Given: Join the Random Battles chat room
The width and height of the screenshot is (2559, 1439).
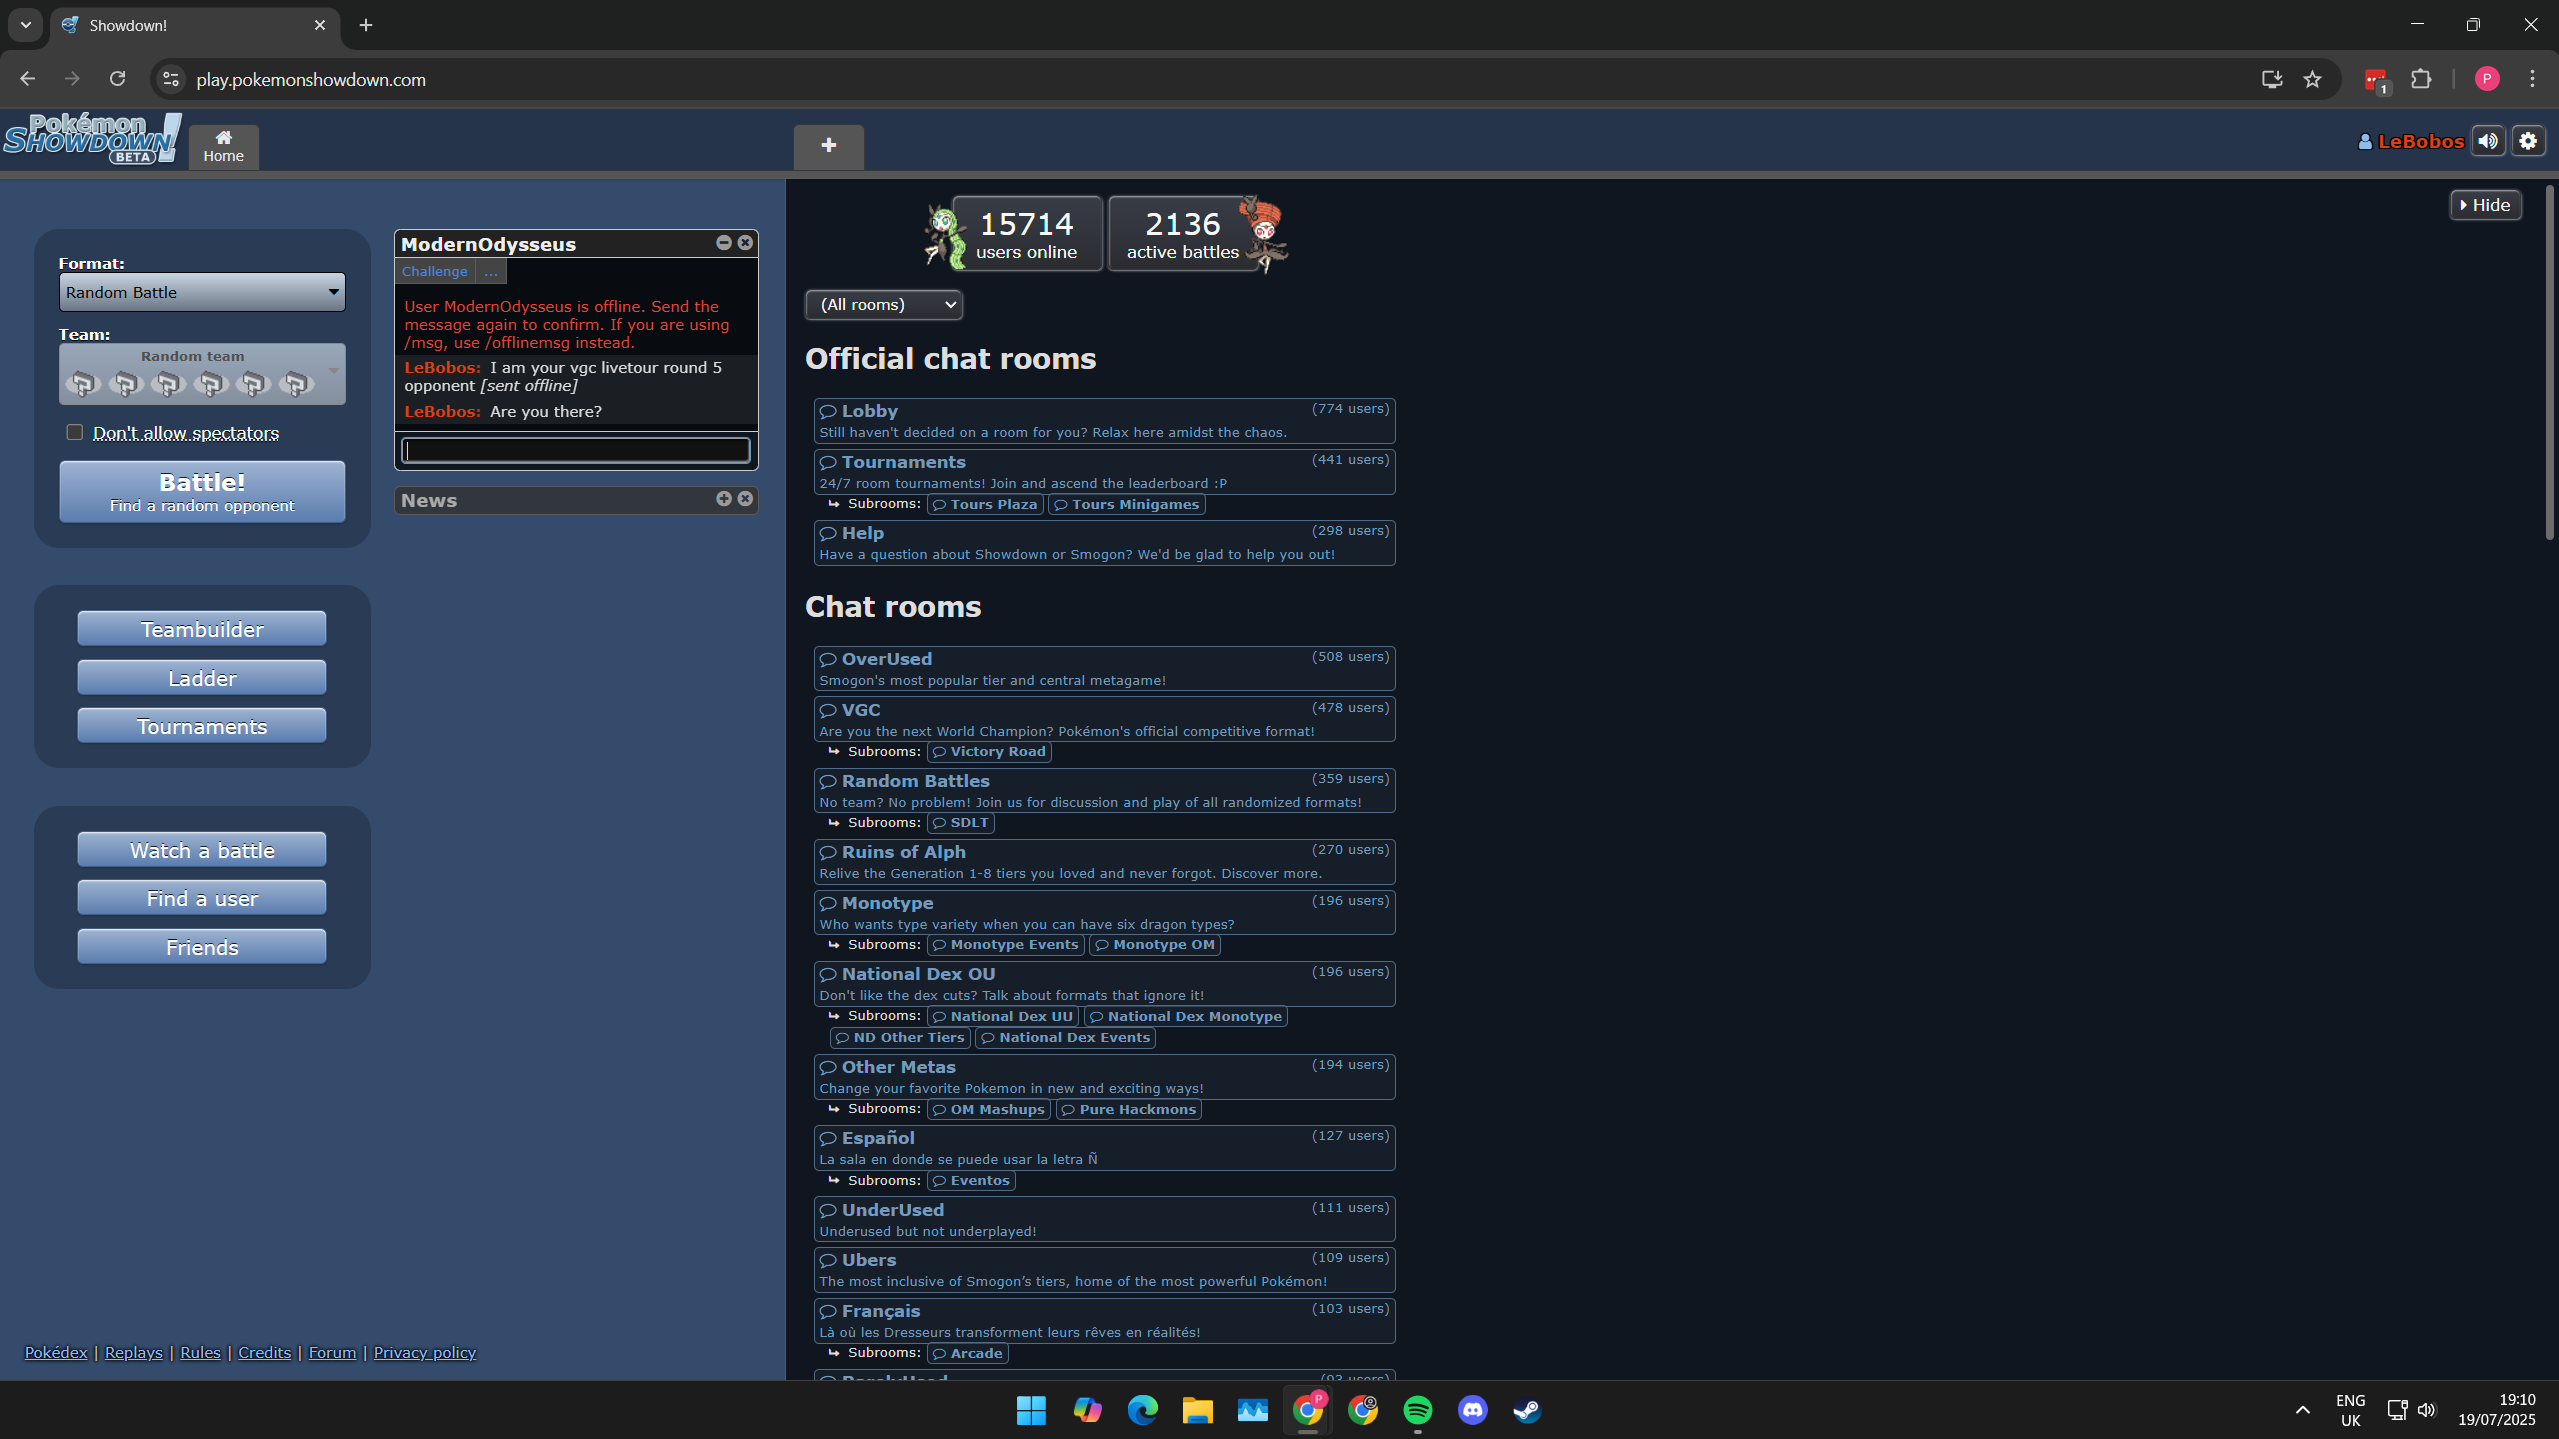Looking at the screenshot, I should pos(1104,791).
